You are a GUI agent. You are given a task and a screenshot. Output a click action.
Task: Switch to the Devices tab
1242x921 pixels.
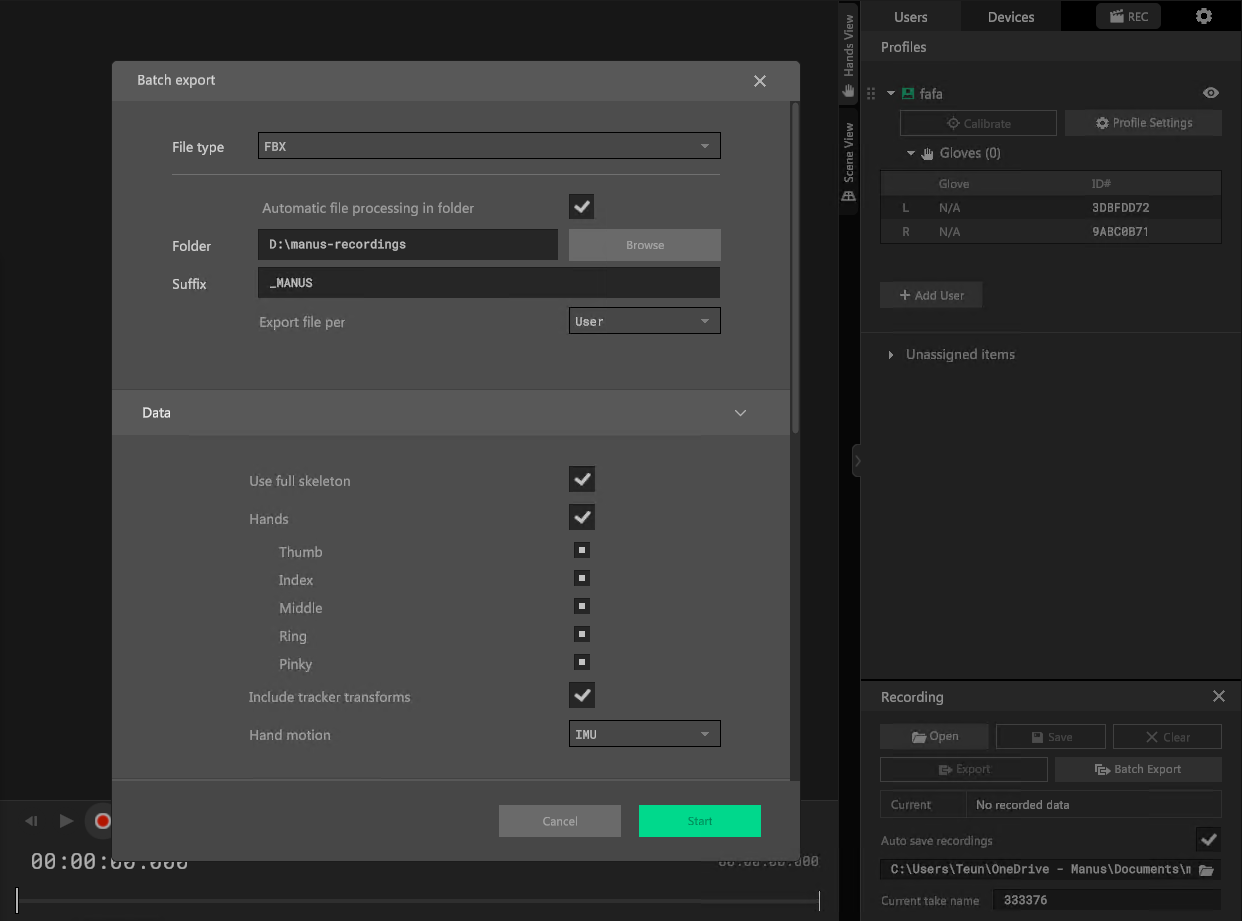click(1011, 16)
